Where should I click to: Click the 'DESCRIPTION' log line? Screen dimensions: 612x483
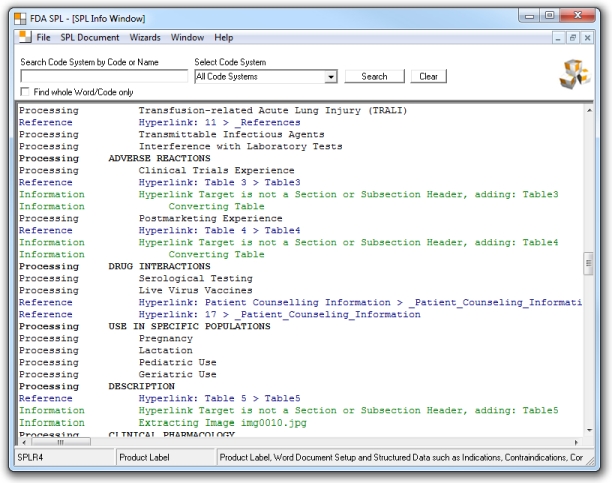(x=141, y=386)
